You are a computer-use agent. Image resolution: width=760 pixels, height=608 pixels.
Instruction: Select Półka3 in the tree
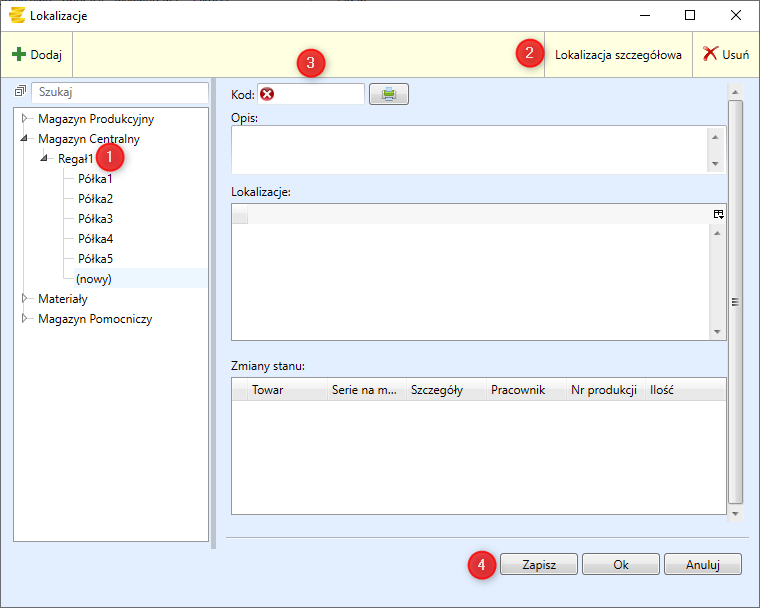(95, 219)
